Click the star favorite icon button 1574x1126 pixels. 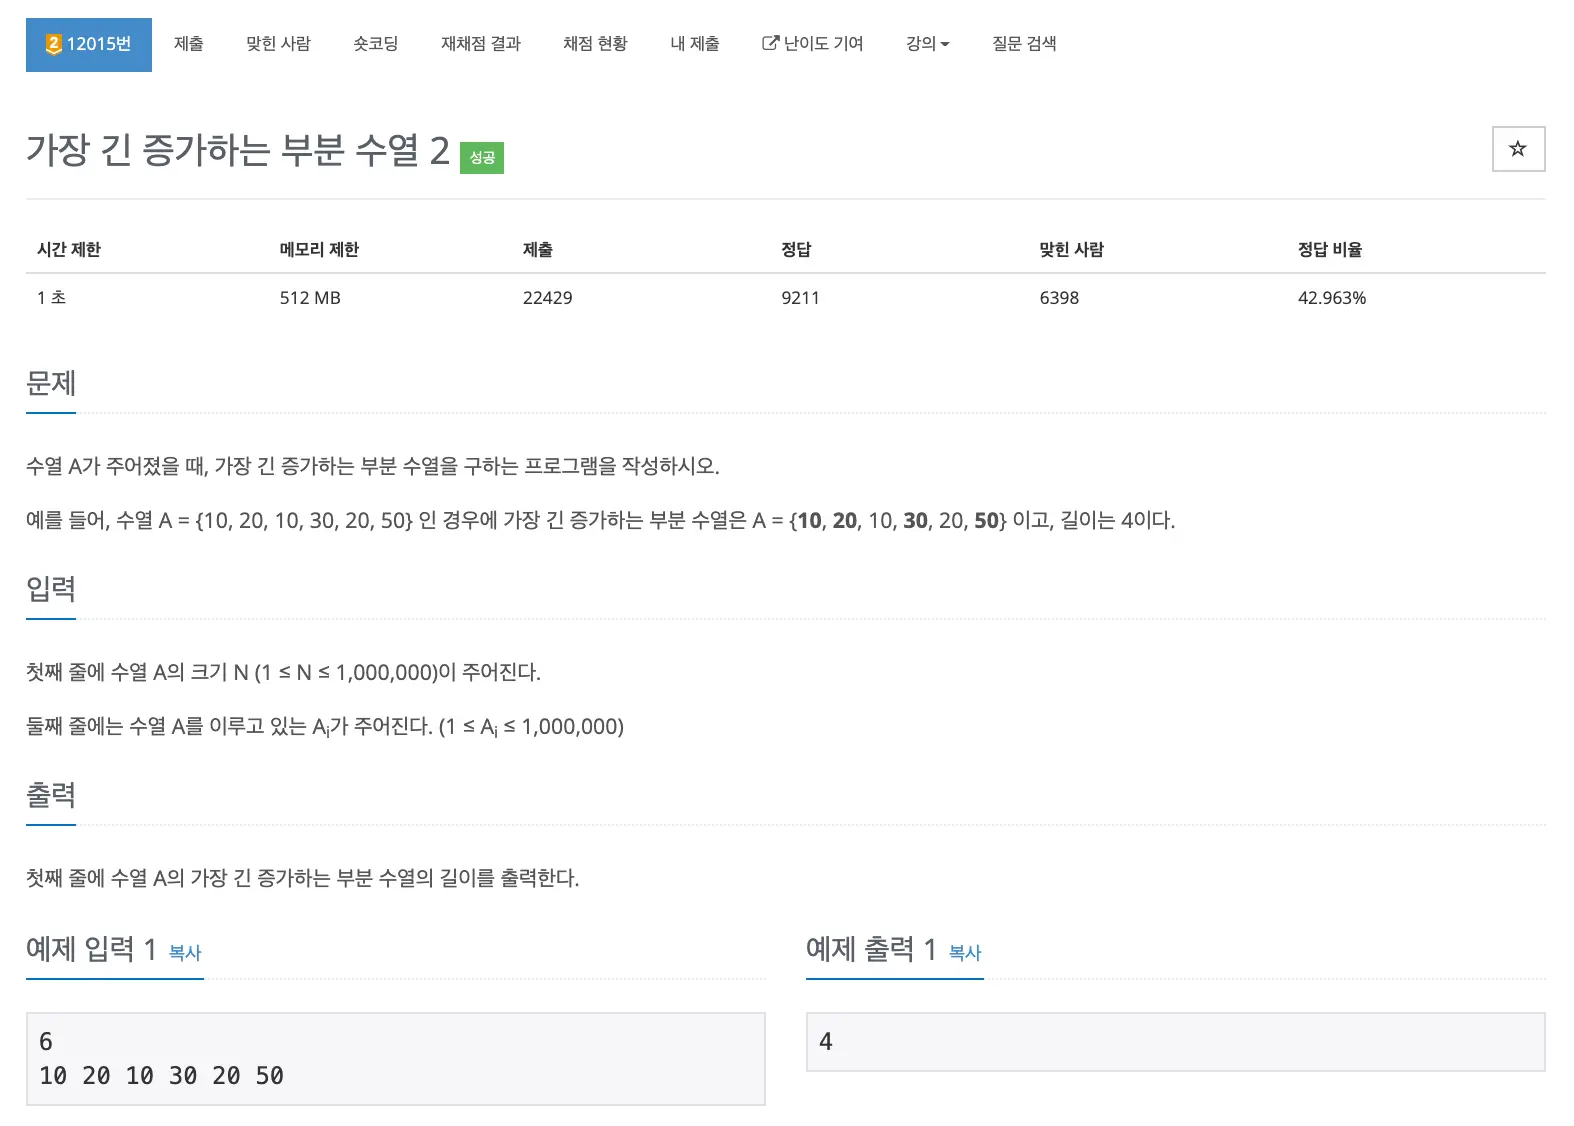point(1518,149)
